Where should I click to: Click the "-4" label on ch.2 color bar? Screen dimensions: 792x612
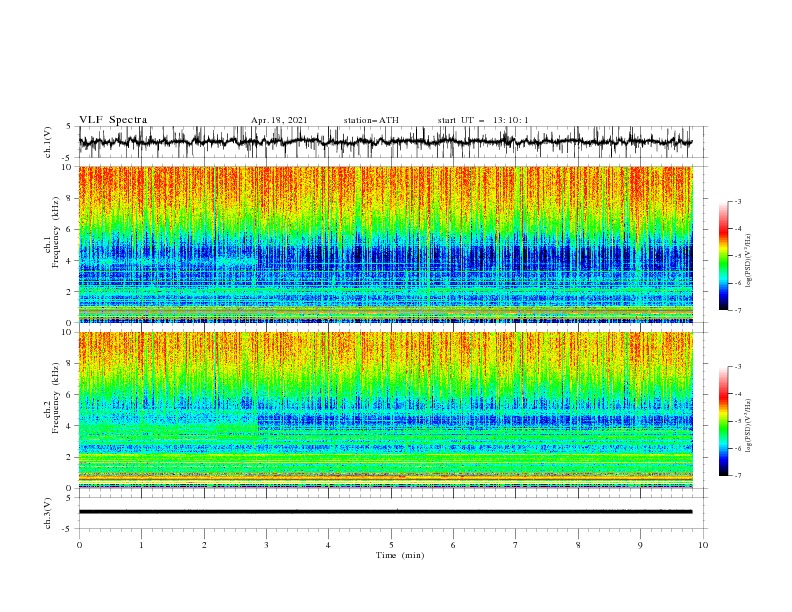coord(738,394)
